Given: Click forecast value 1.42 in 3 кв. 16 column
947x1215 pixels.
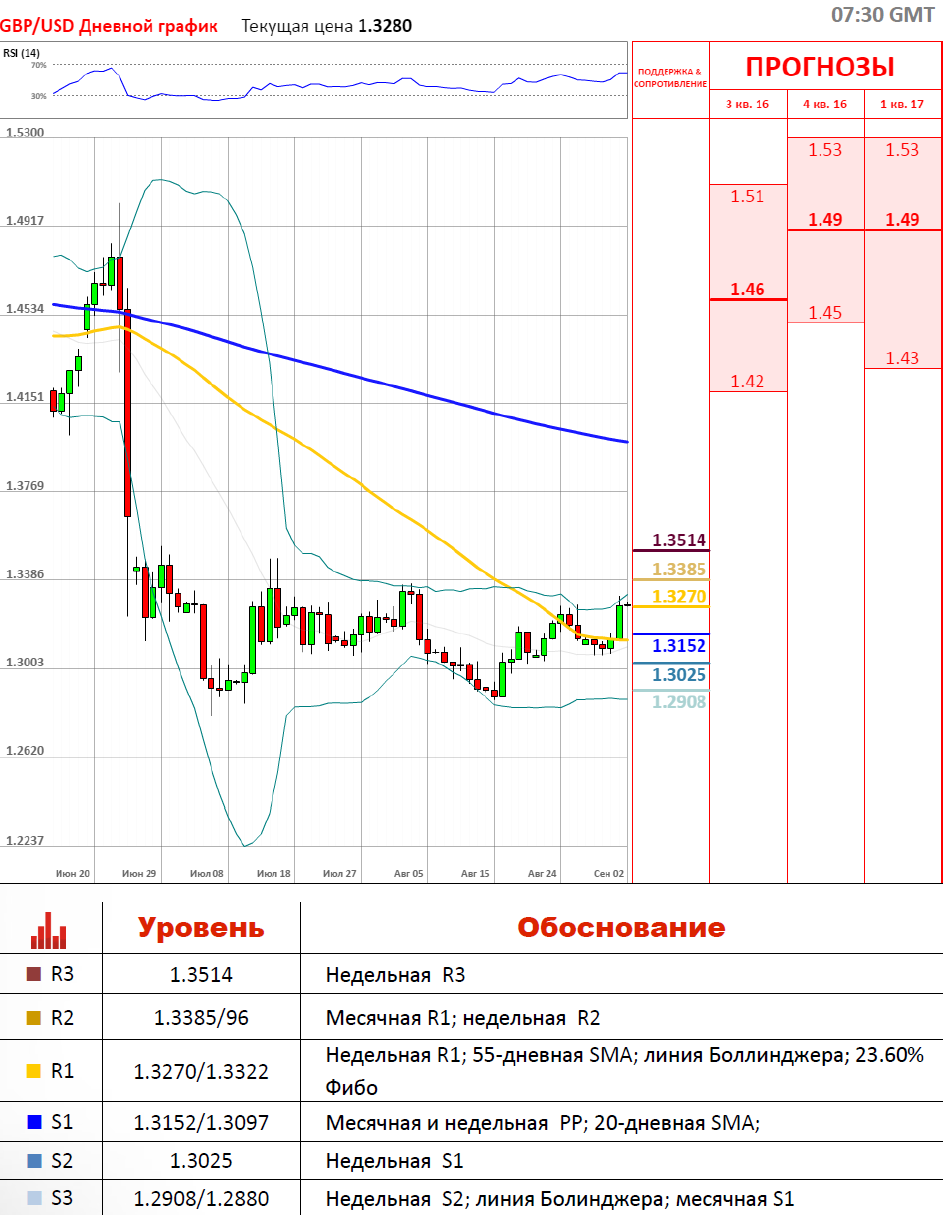Looking at the screenshot, I should coord(747,381).
